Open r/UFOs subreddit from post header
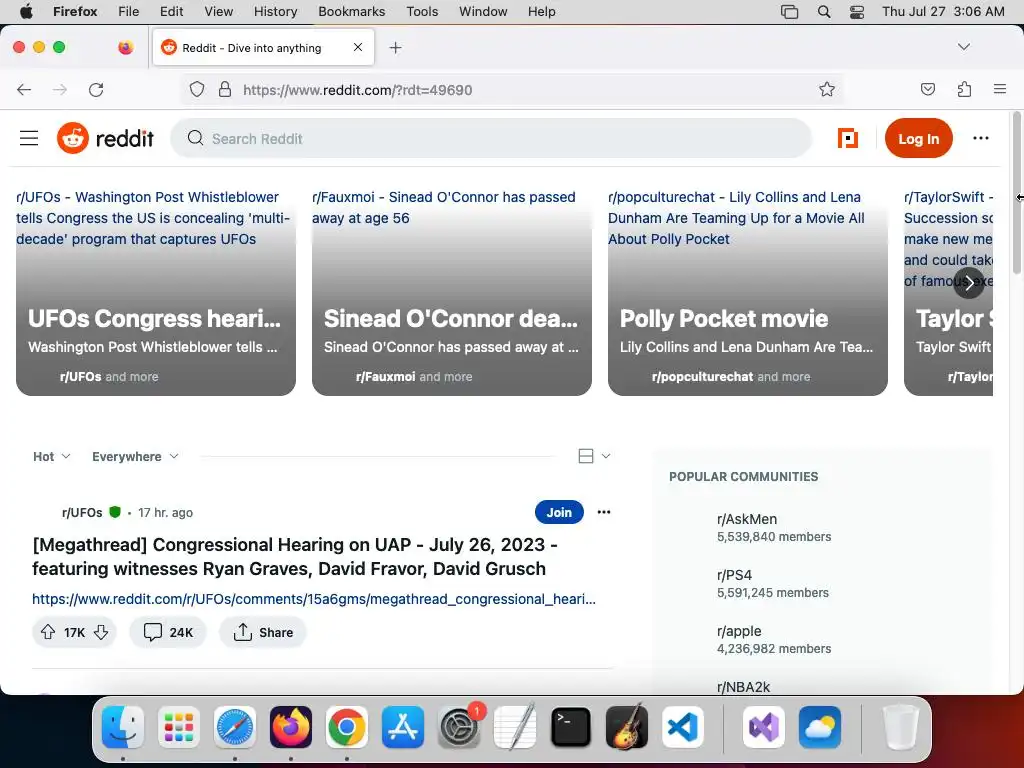The image size is (1024, 768). [x=82, y=513]
